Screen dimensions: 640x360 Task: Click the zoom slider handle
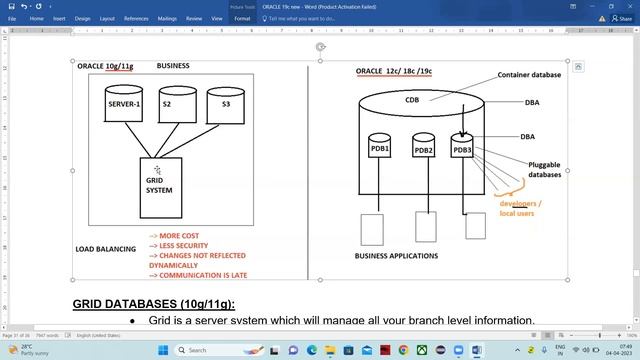pyautogui.click(x=600, y=336)
